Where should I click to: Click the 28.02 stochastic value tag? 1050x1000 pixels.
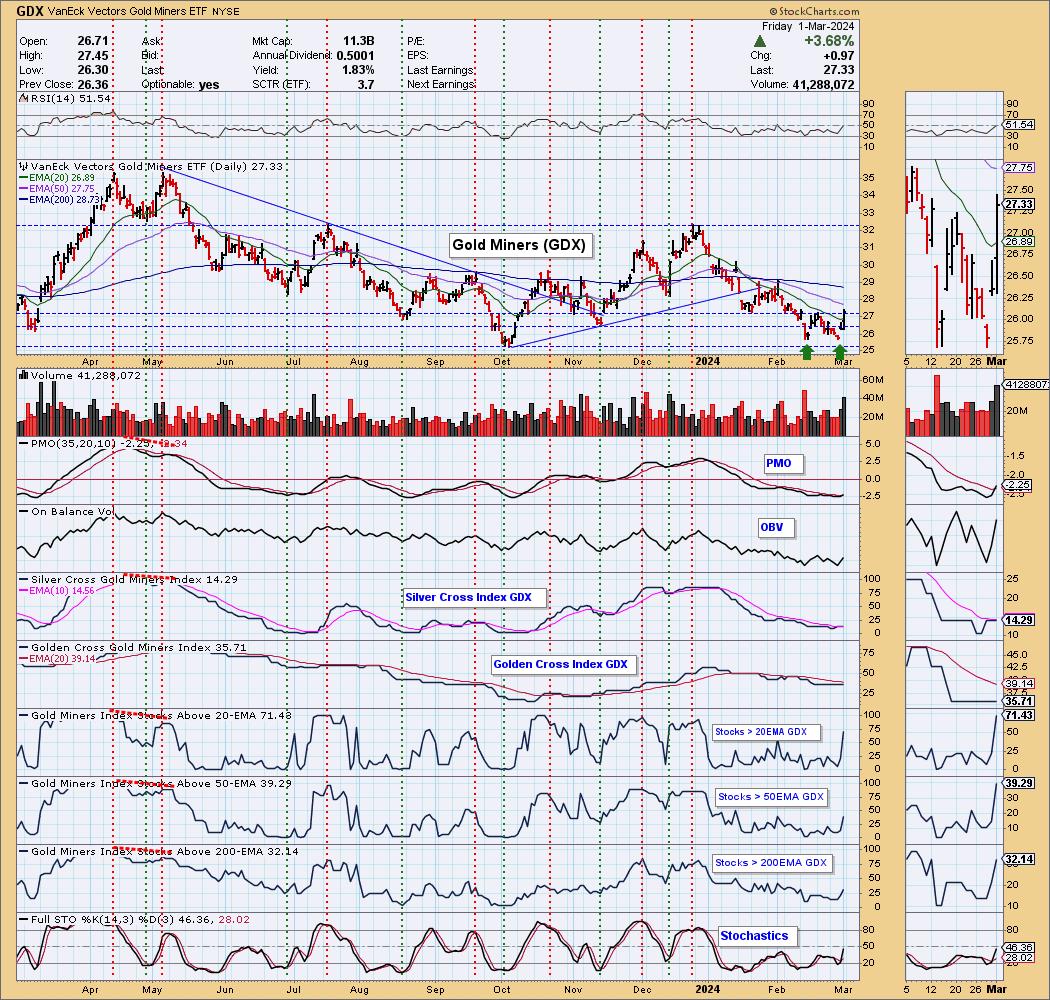click(1019, 958)
